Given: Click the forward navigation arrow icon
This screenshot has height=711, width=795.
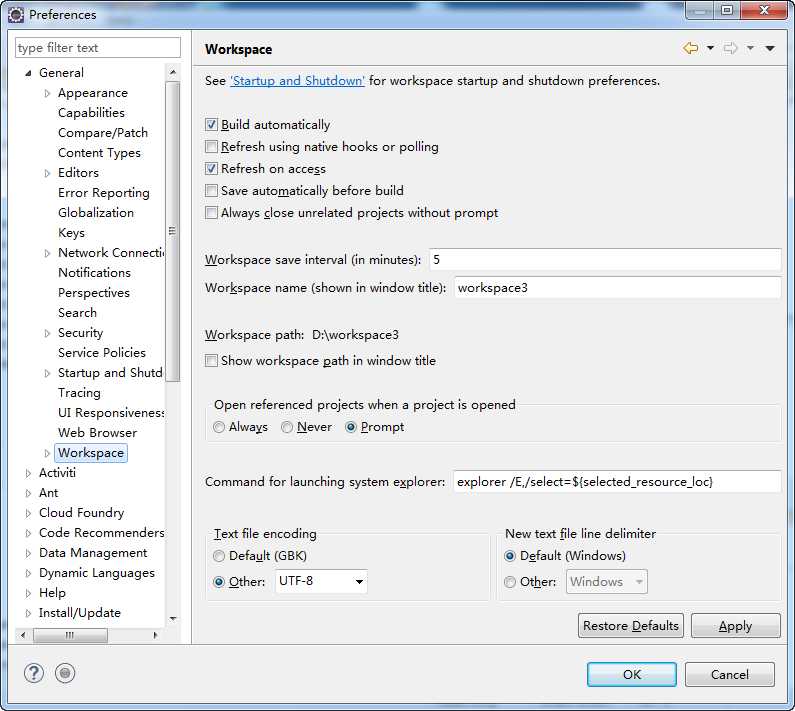Looking at the screenshot, I should coord(730,48).
